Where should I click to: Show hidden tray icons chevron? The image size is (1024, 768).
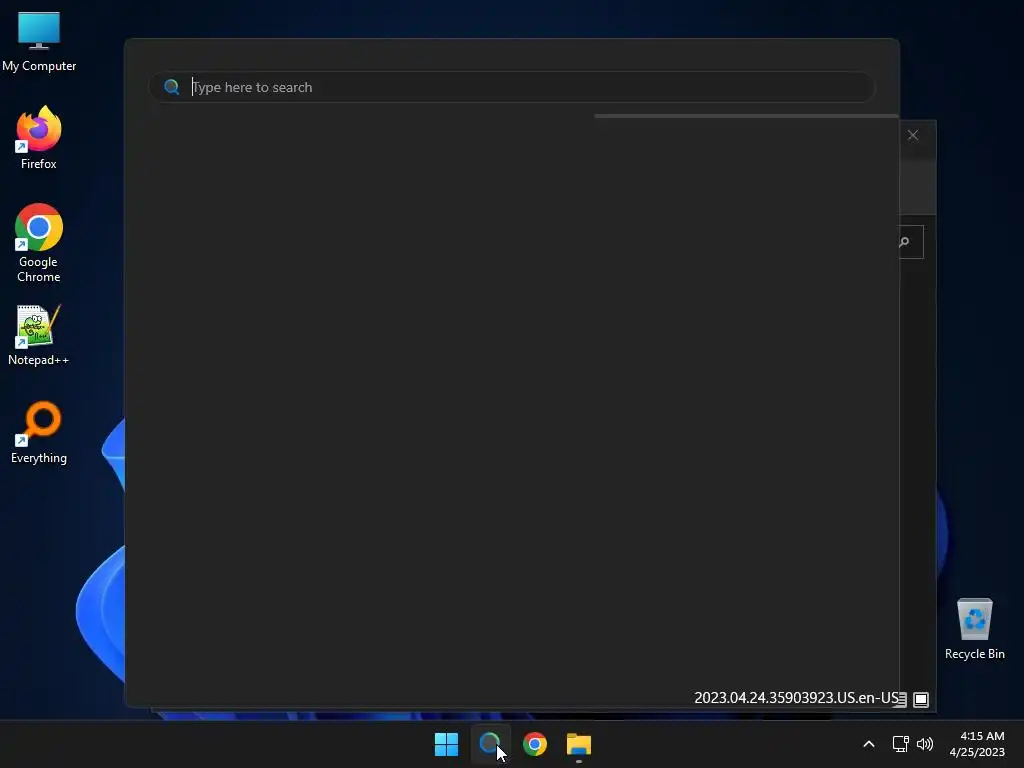click(869, 744)
